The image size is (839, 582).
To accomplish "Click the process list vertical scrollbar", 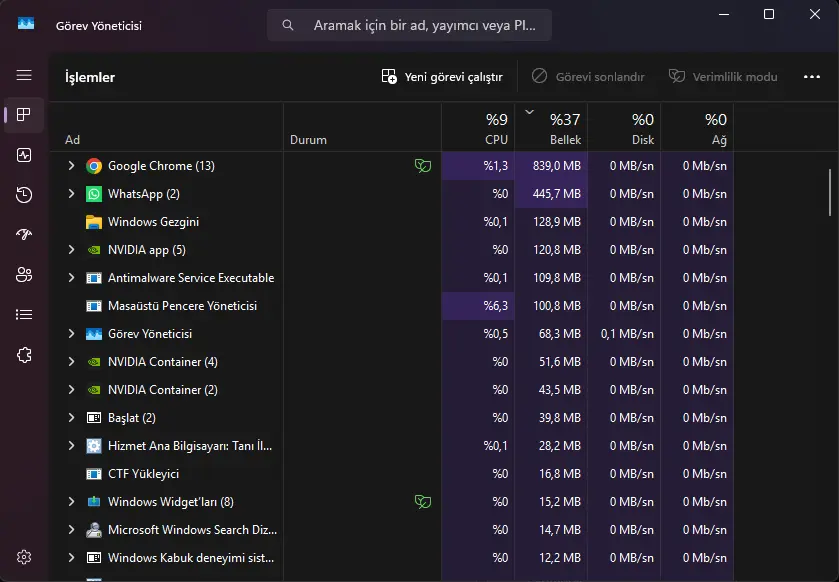I will (x=830, y=193).
